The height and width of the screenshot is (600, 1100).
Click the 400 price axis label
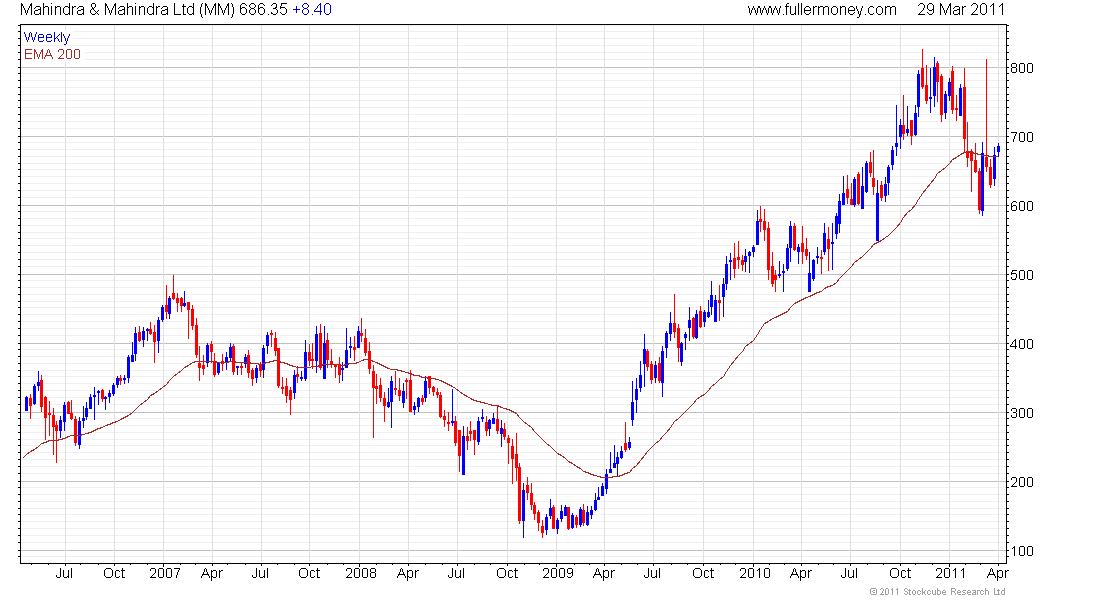[1021, 344]
